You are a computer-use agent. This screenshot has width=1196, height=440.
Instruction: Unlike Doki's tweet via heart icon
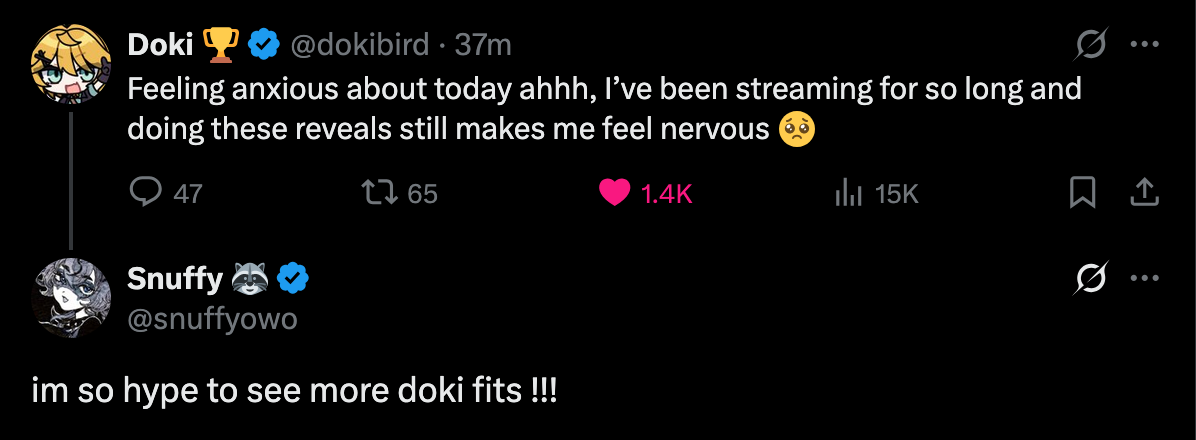click(614, 192)
